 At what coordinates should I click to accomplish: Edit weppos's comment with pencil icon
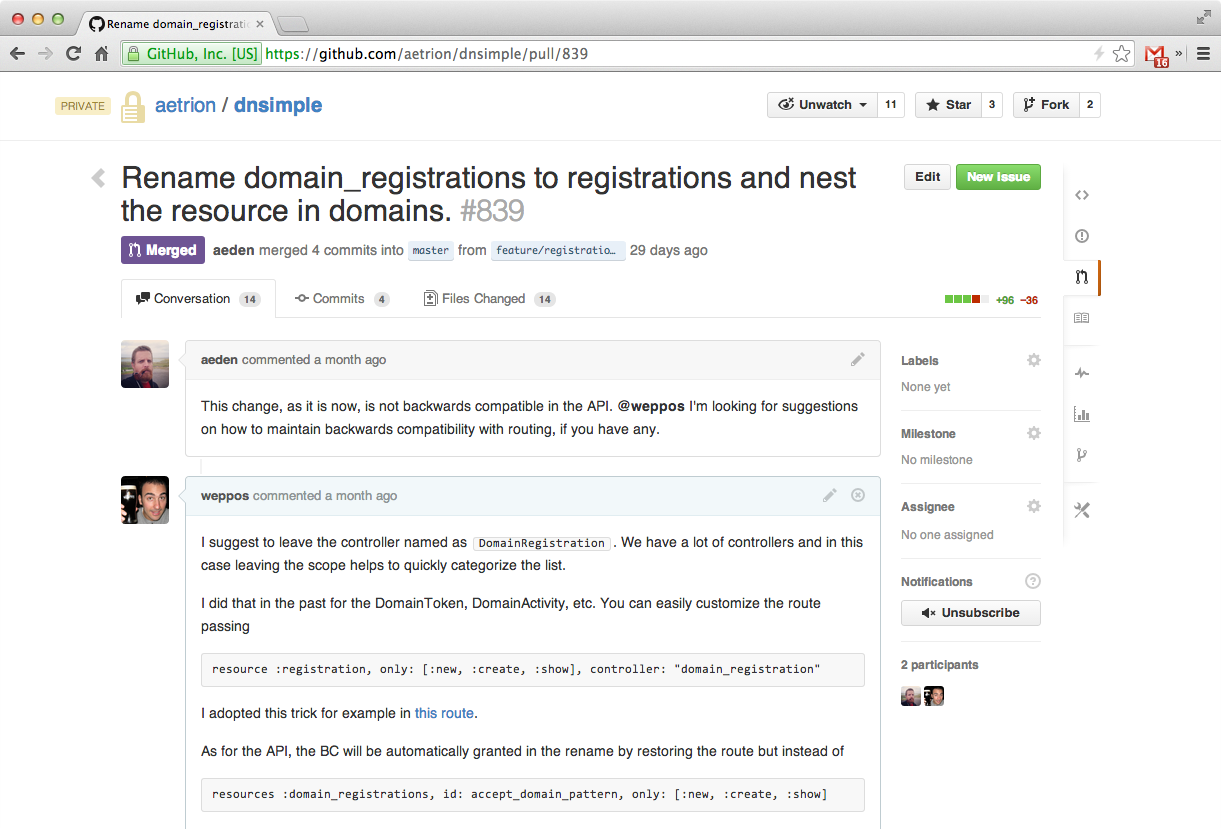click(830, 495)
